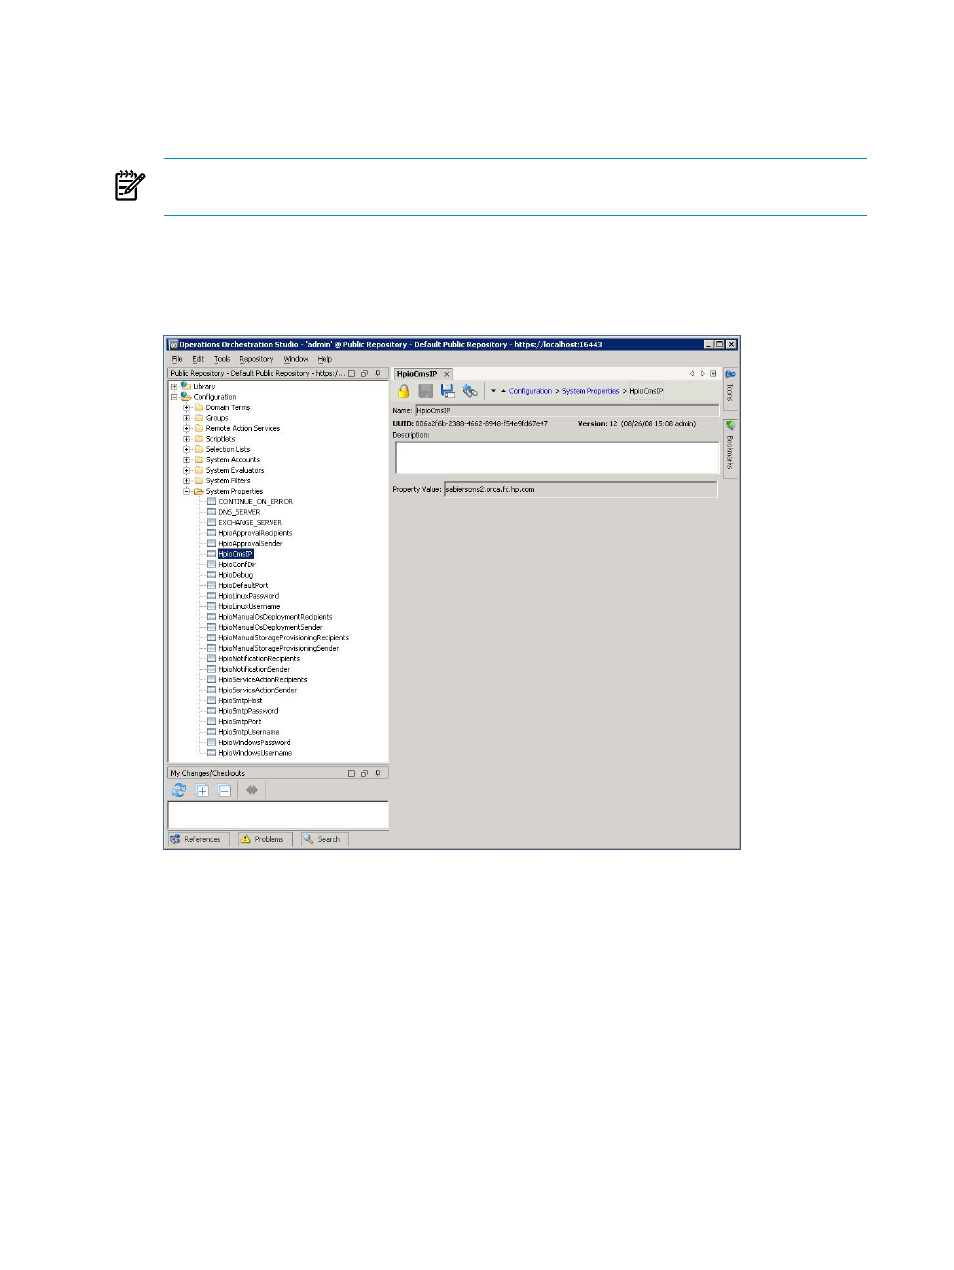Open the Edit menu
Viewport: 954px width, 1270px height.
pos(198,359)
